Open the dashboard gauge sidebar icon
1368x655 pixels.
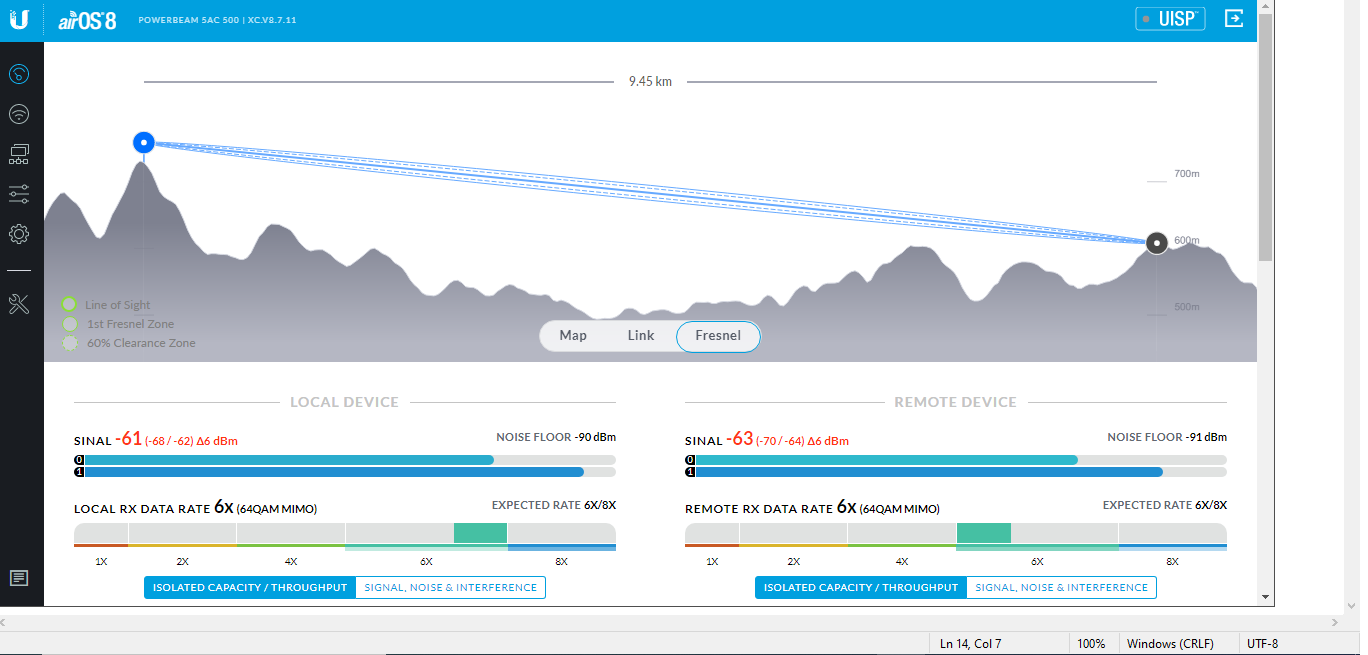point(19,74)
